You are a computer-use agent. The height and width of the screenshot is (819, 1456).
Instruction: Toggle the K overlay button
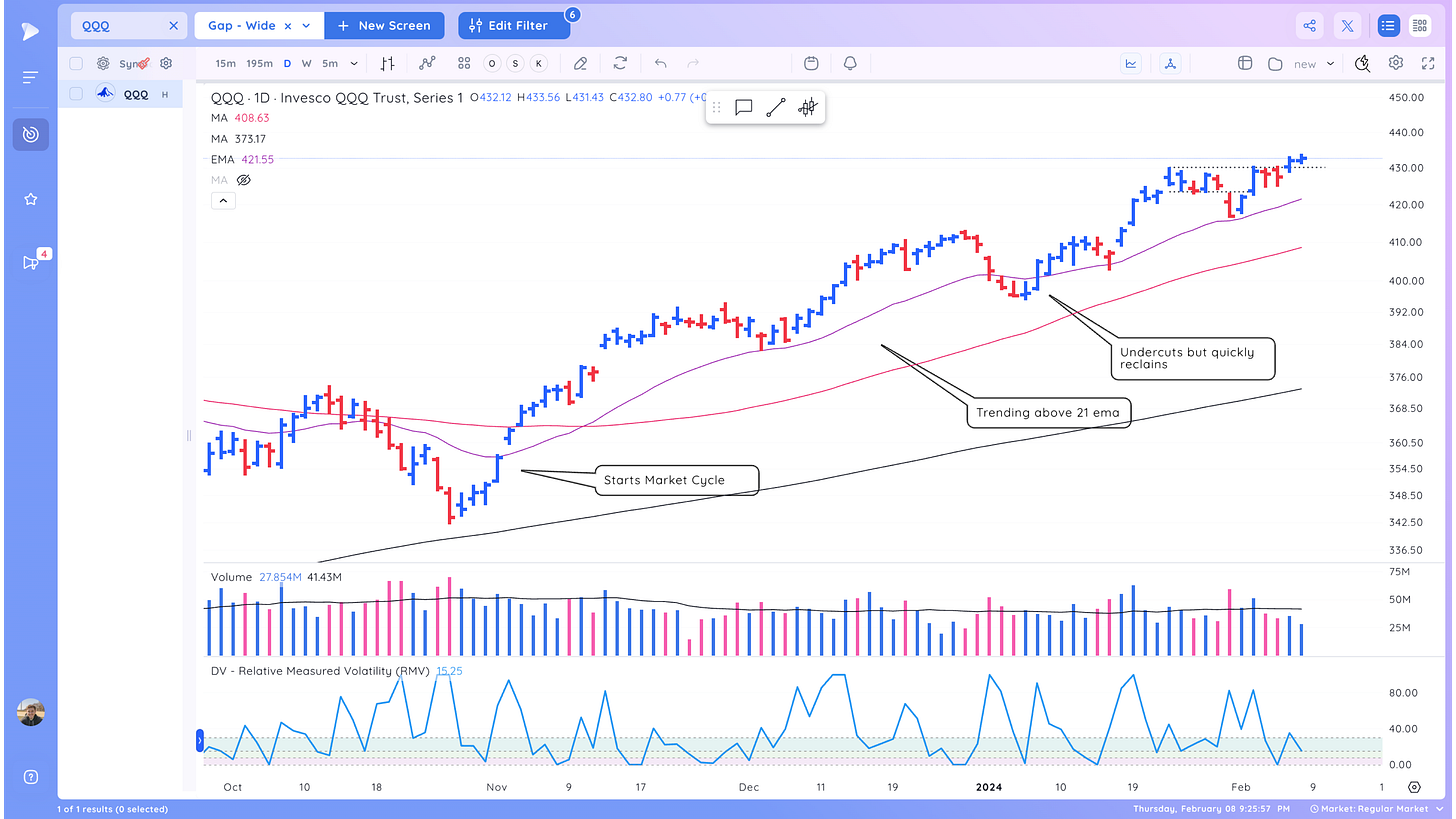pos(539,63)
